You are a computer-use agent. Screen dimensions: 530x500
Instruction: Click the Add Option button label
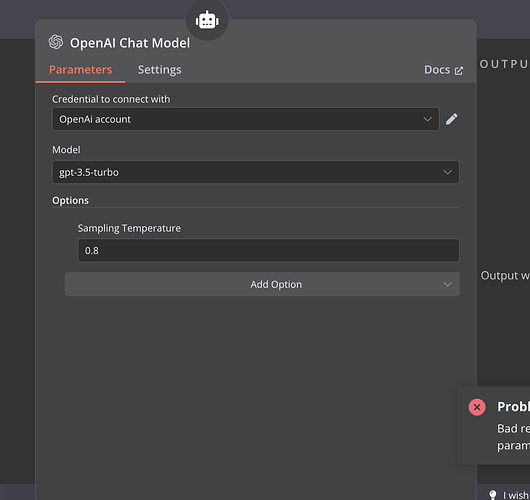[276, 284]
